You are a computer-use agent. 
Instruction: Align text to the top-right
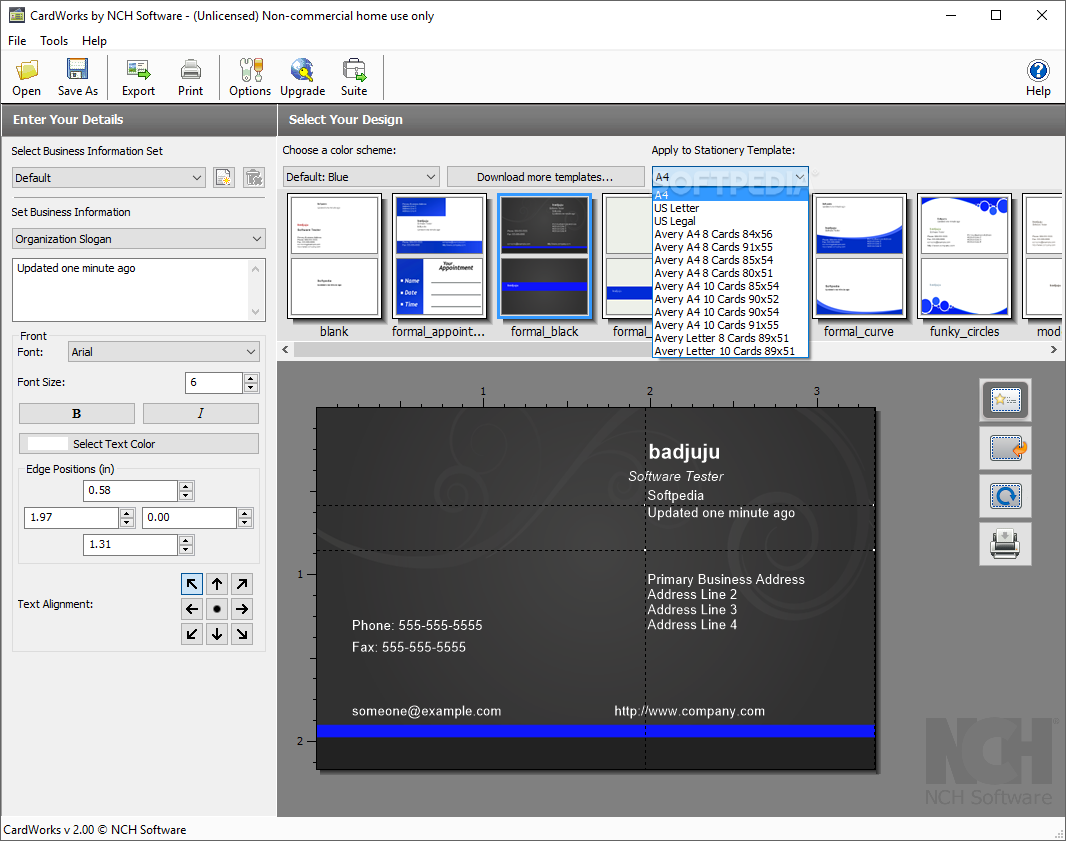click(x=242, y=584)
